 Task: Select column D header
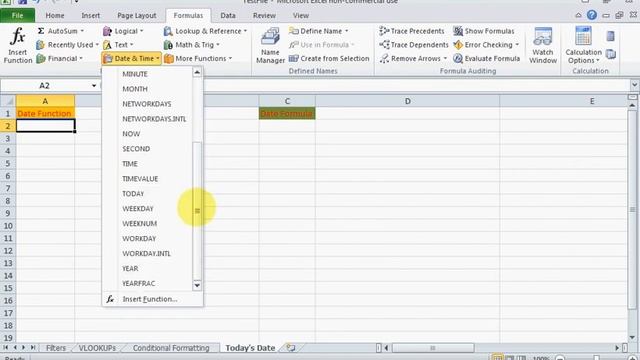[407, 101]
